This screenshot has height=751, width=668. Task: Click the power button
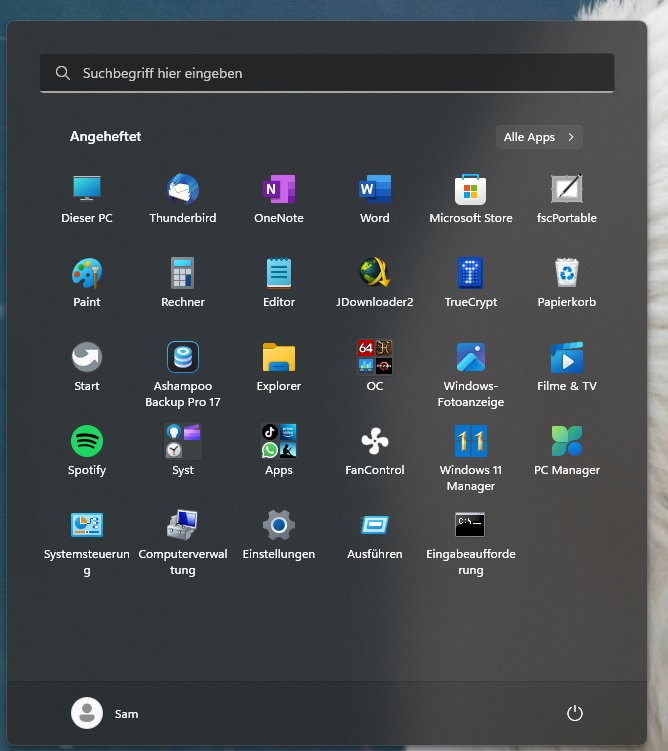coord(575,713)
